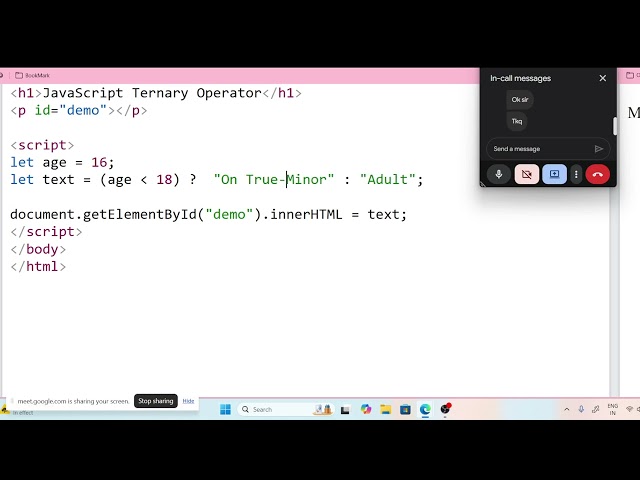Open more options in the call controls

[576, 174]
